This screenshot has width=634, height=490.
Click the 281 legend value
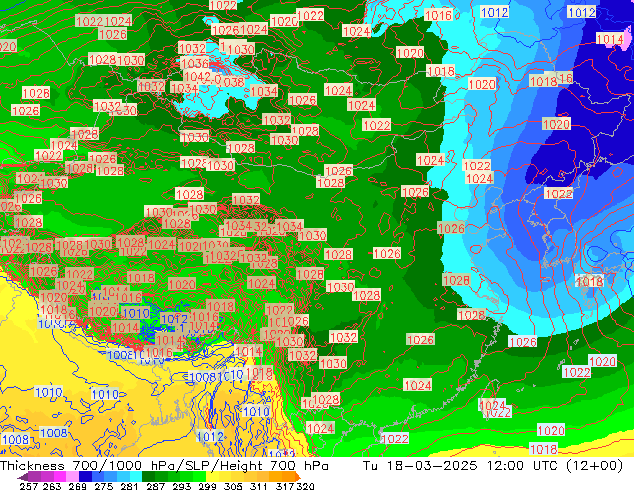129,486
